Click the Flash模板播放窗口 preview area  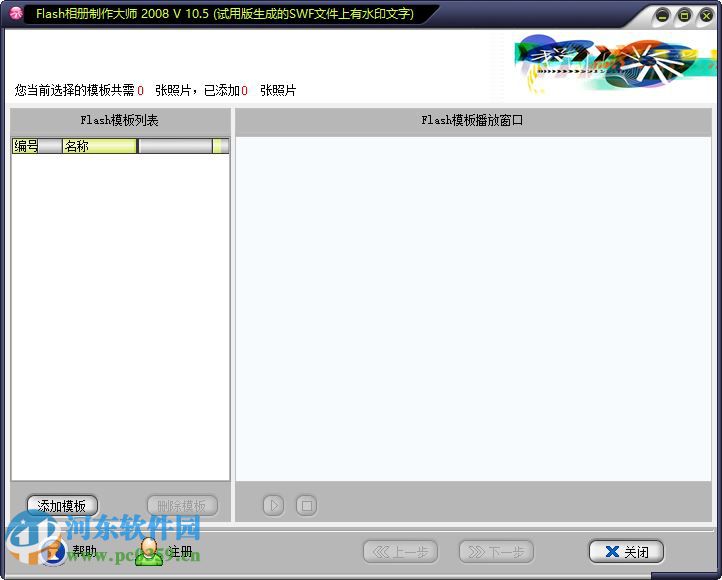click(473, 308)
